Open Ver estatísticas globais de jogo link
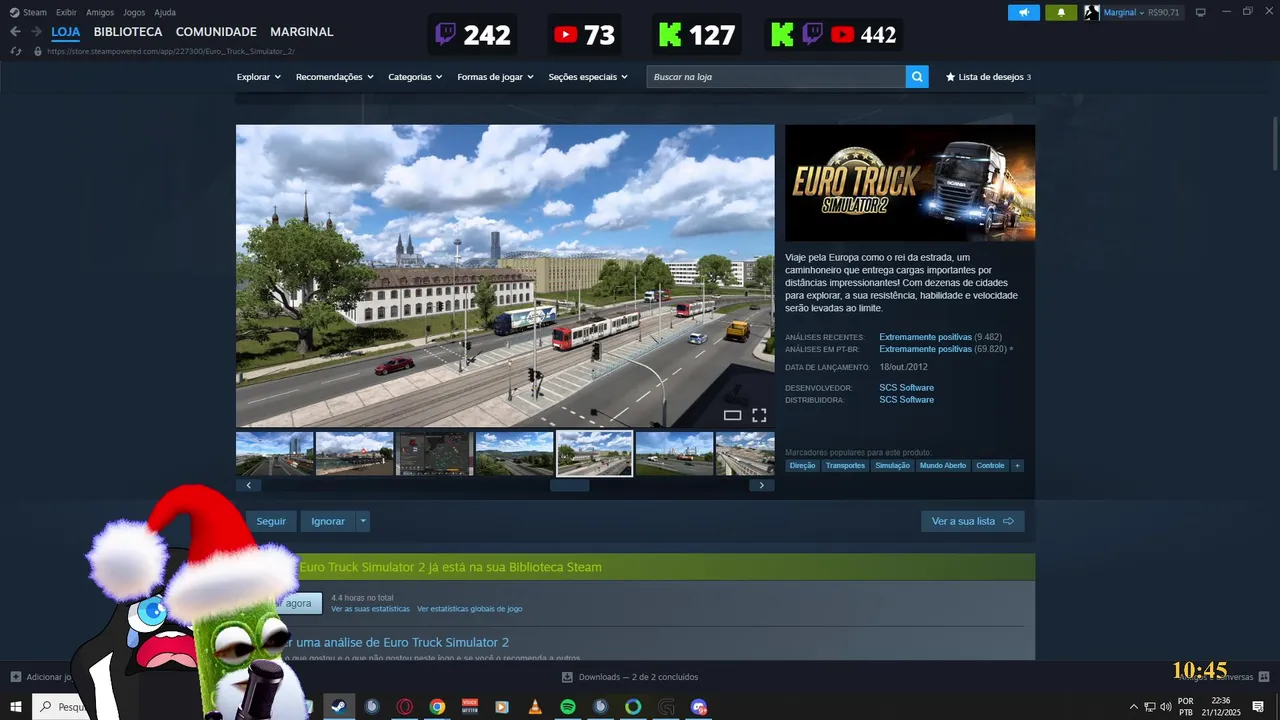The height and width of the screenshot is (720, 1280). (469, 609)
